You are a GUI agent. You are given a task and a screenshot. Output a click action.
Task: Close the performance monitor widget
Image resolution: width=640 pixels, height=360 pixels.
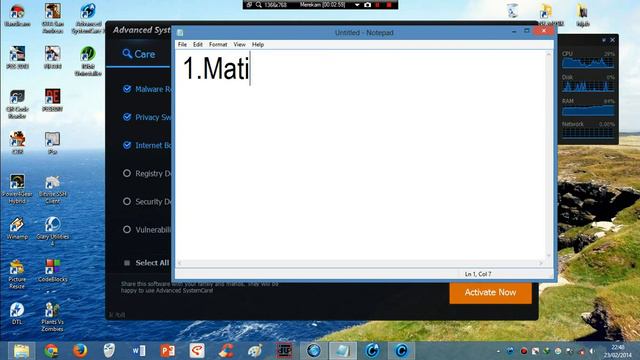pyautogui.click(x=612, y=40)
